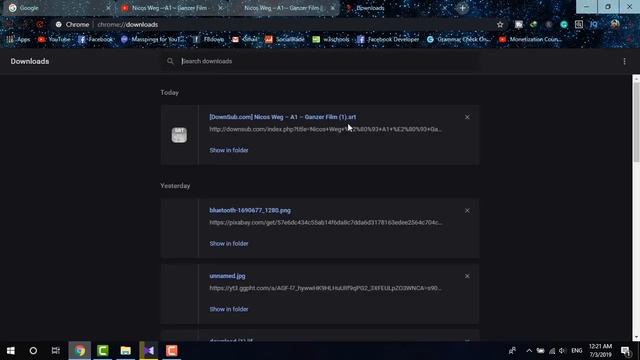Open the red Camtasia recorder taskbar icon
Image resolution: width=640 pixels, height=360 pixels.
(171, 351)
